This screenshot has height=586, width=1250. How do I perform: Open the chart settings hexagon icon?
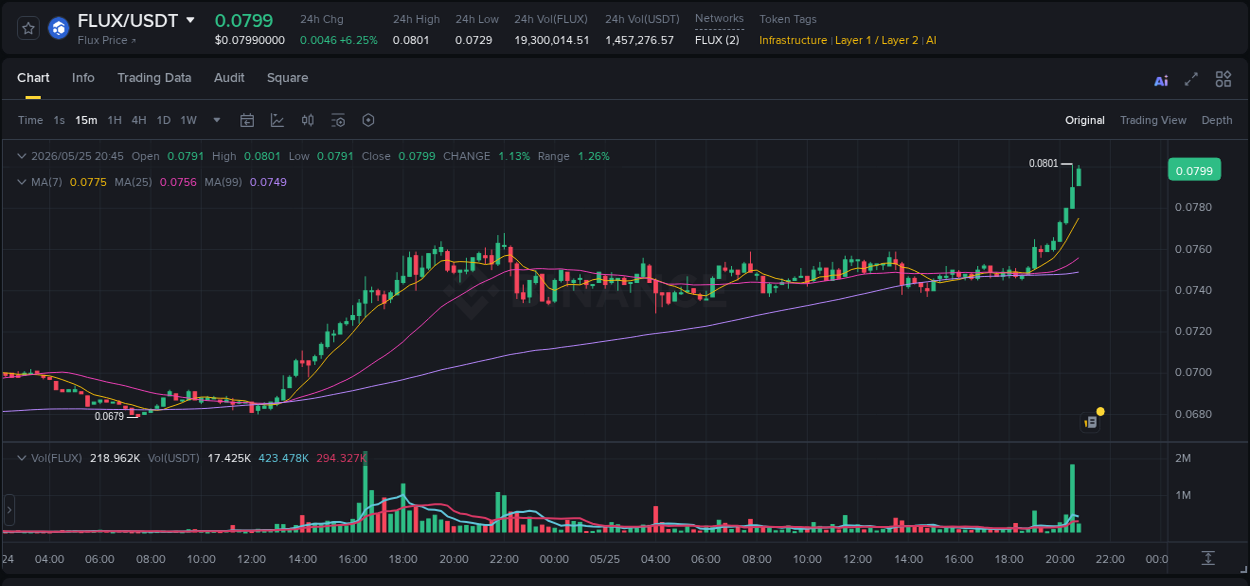pyautogui.click(x=368, y=120)
